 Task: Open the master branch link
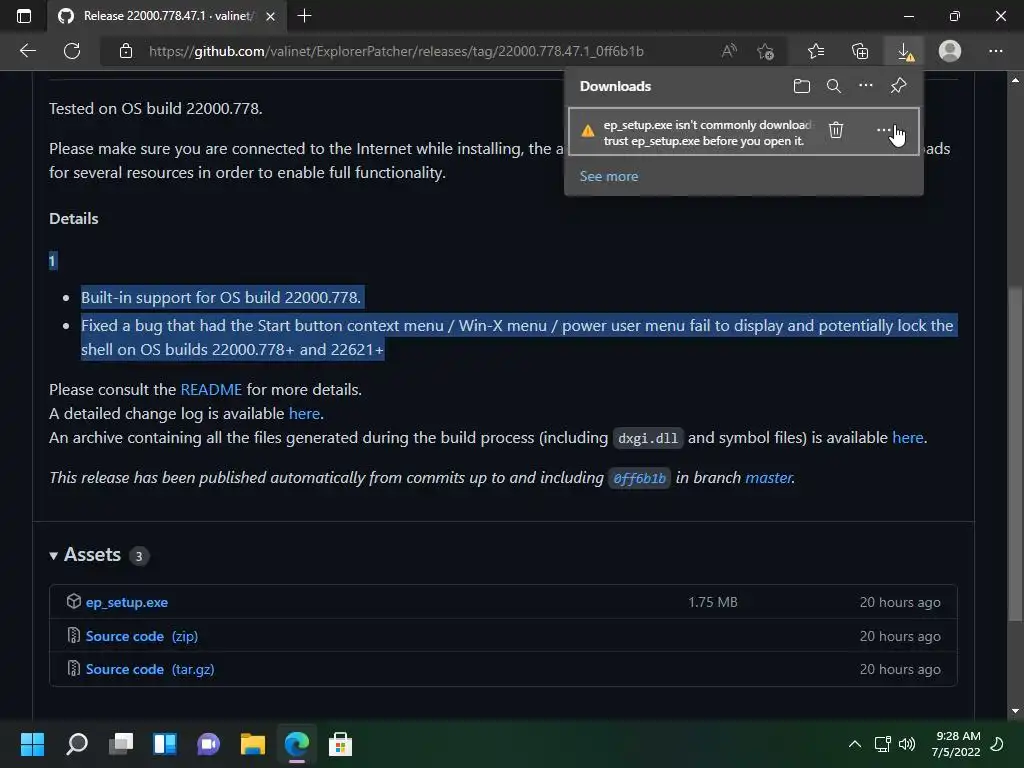(x=769, y=477)
